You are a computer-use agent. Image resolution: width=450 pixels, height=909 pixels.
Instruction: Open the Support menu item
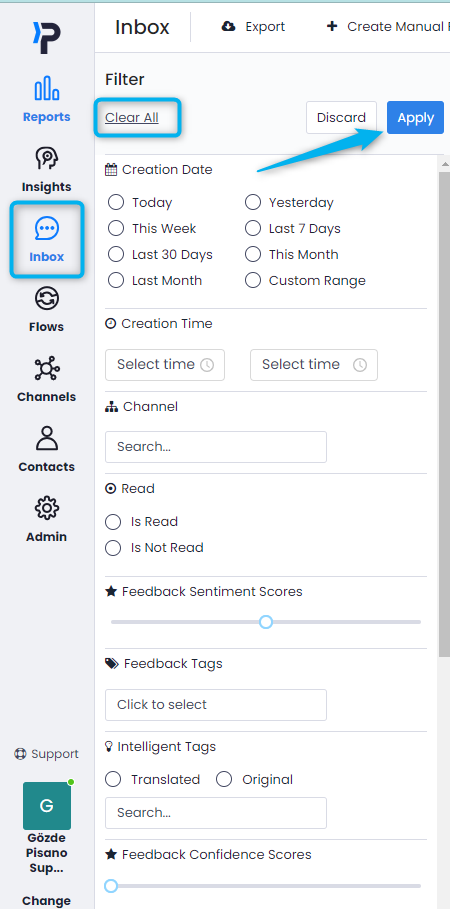coord(46,754)
